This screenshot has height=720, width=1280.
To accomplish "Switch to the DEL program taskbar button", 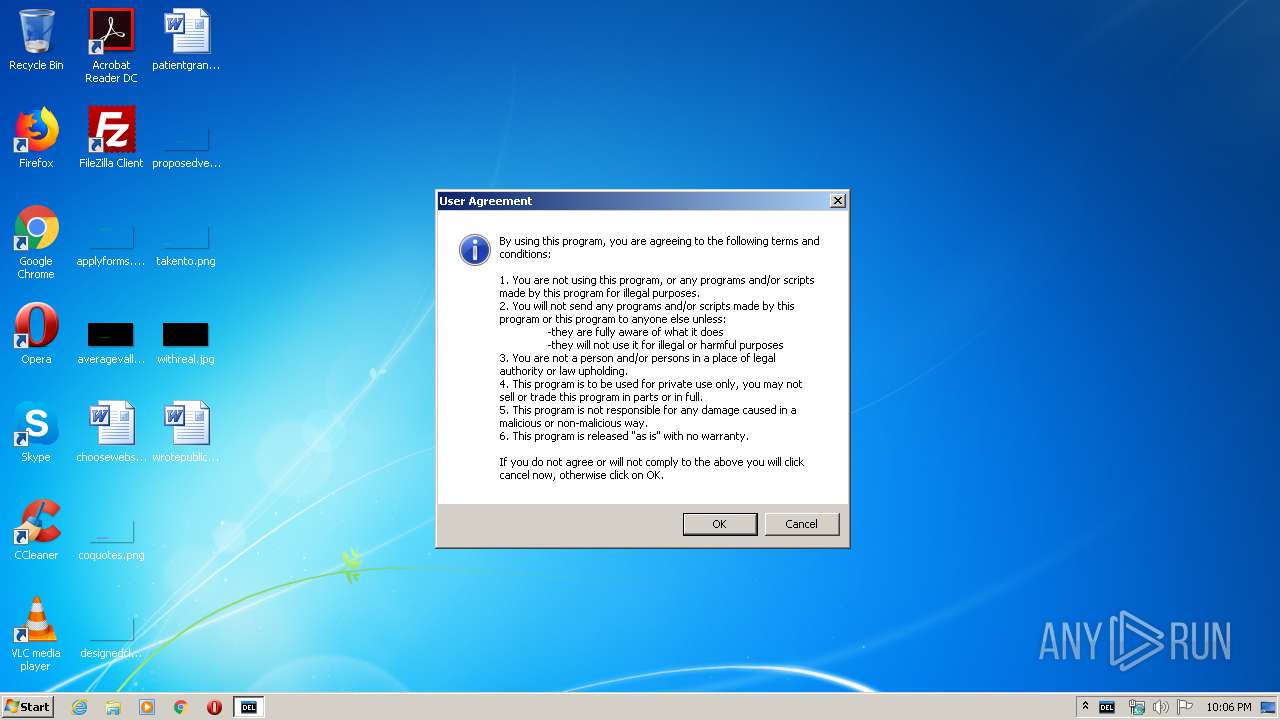I will (x=249, y=707).
